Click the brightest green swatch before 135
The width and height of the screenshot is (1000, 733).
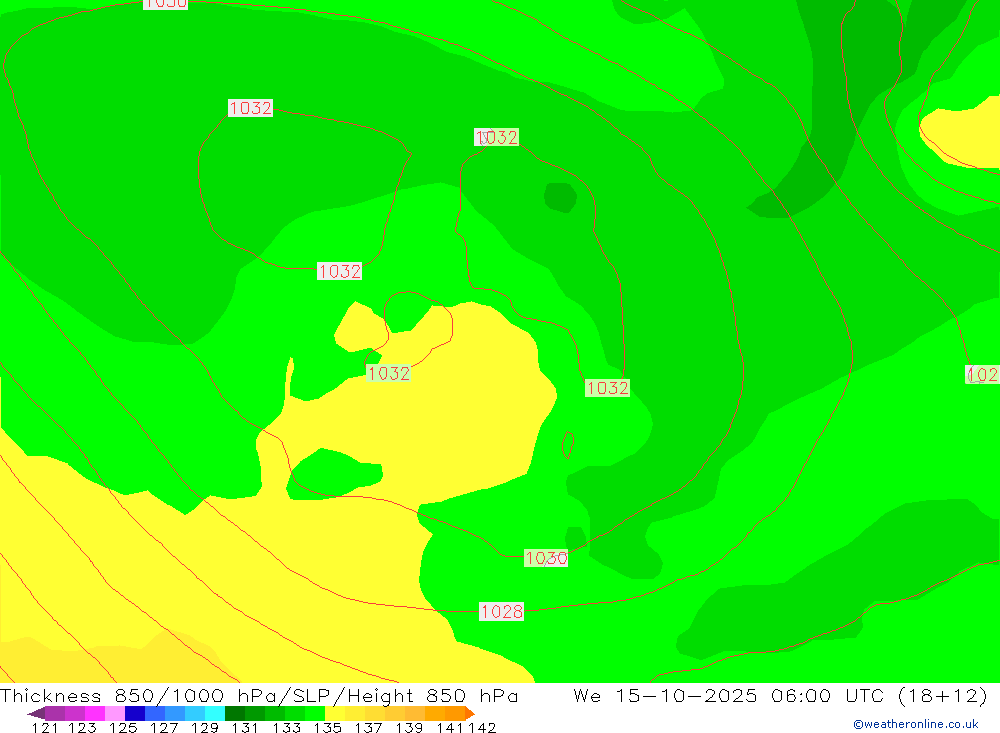coord(315,713)
